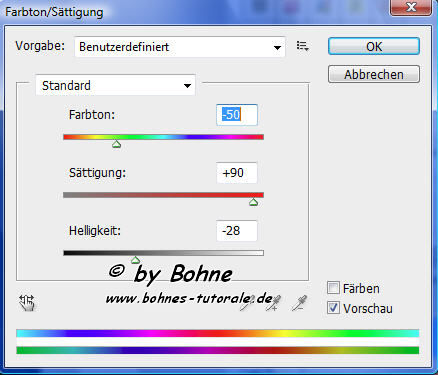Focus the Sättigung value field
The image size is (438, 375).
coord(237,173)
